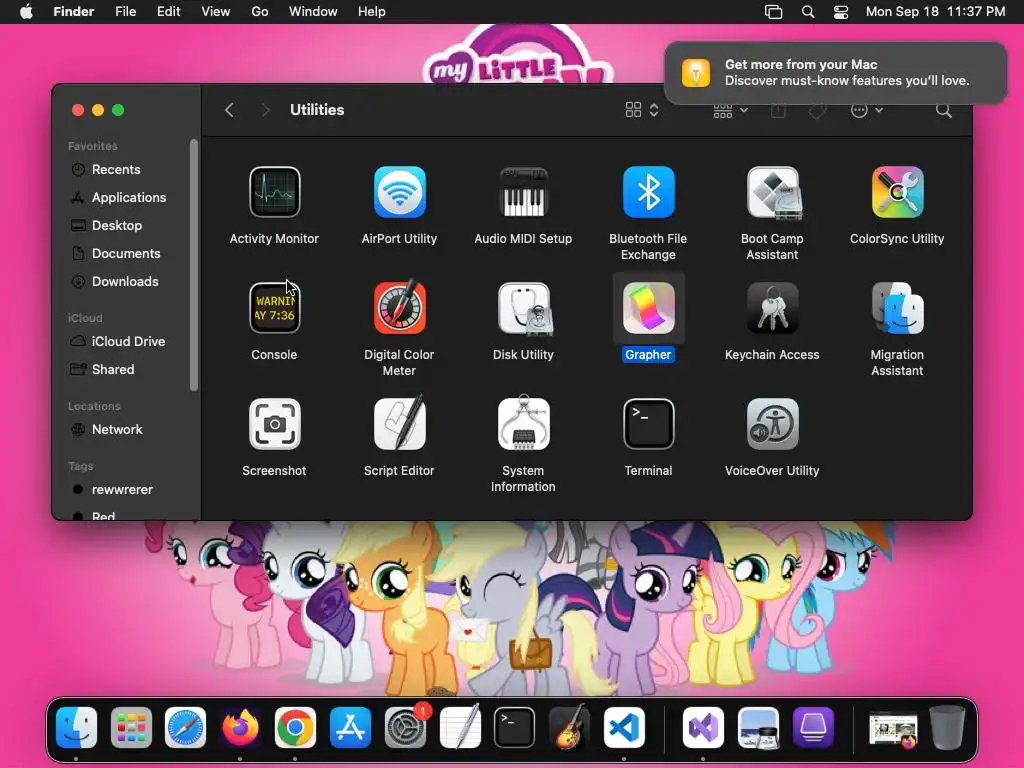This screenshot has height=768, width=1024.
Task: Select Disk Utility icon
Action: click(524, 308)
